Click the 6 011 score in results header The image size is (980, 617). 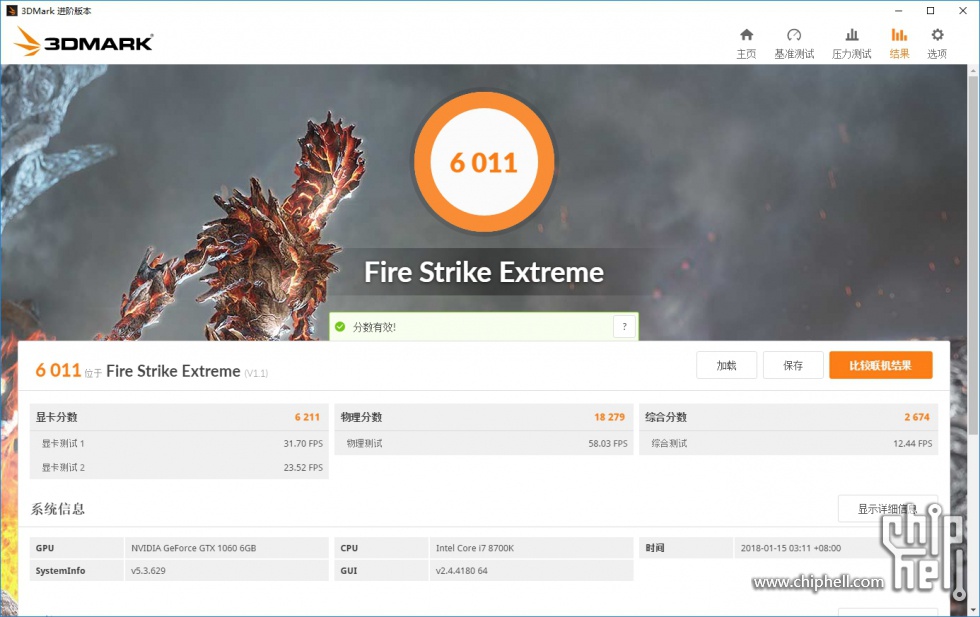[x=58, y=370]
